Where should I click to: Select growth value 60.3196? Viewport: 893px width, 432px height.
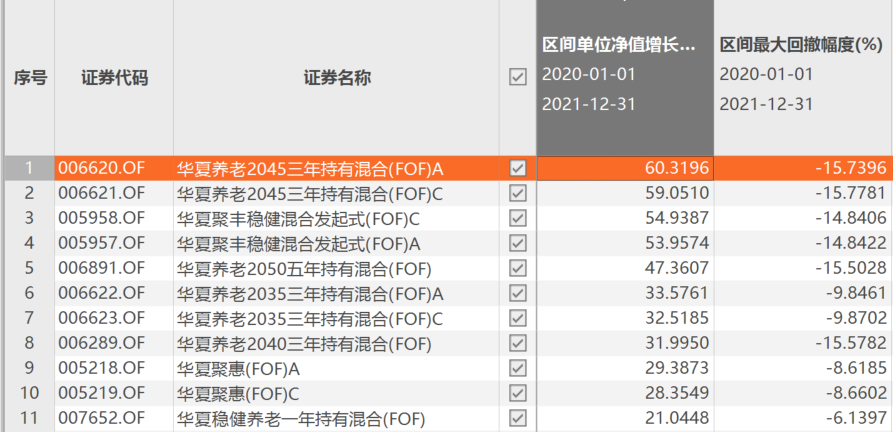677,168
